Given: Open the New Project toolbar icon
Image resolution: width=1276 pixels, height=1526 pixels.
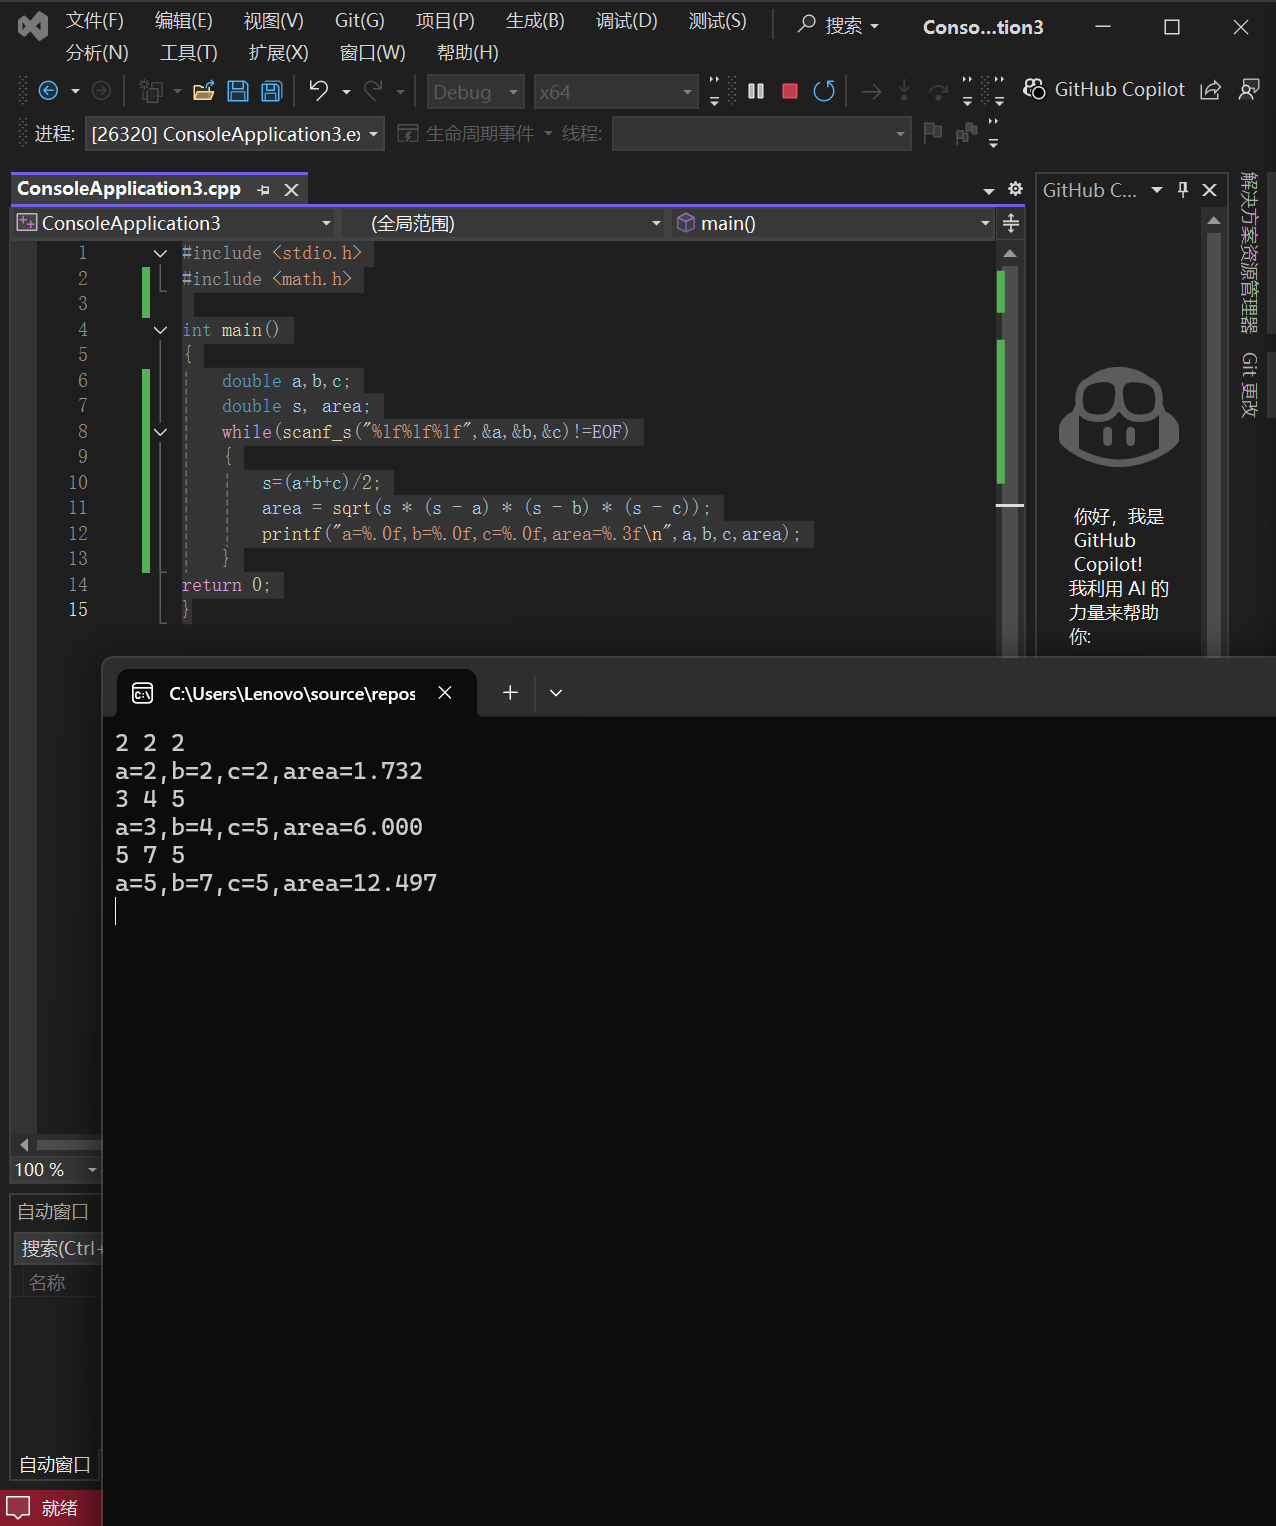Looking at the screenshot, I should pyautogui.click(x=151, y=91).
